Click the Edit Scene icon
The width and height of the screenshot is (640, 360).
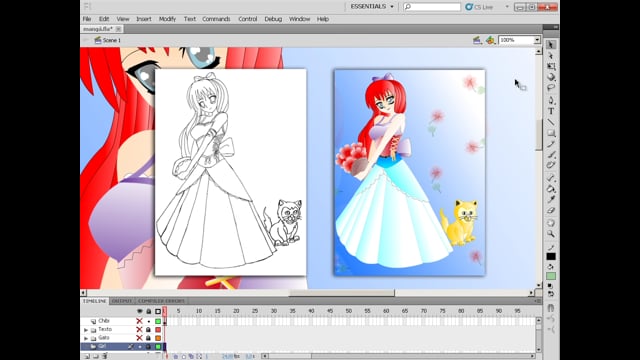click(x=477, y=40)
